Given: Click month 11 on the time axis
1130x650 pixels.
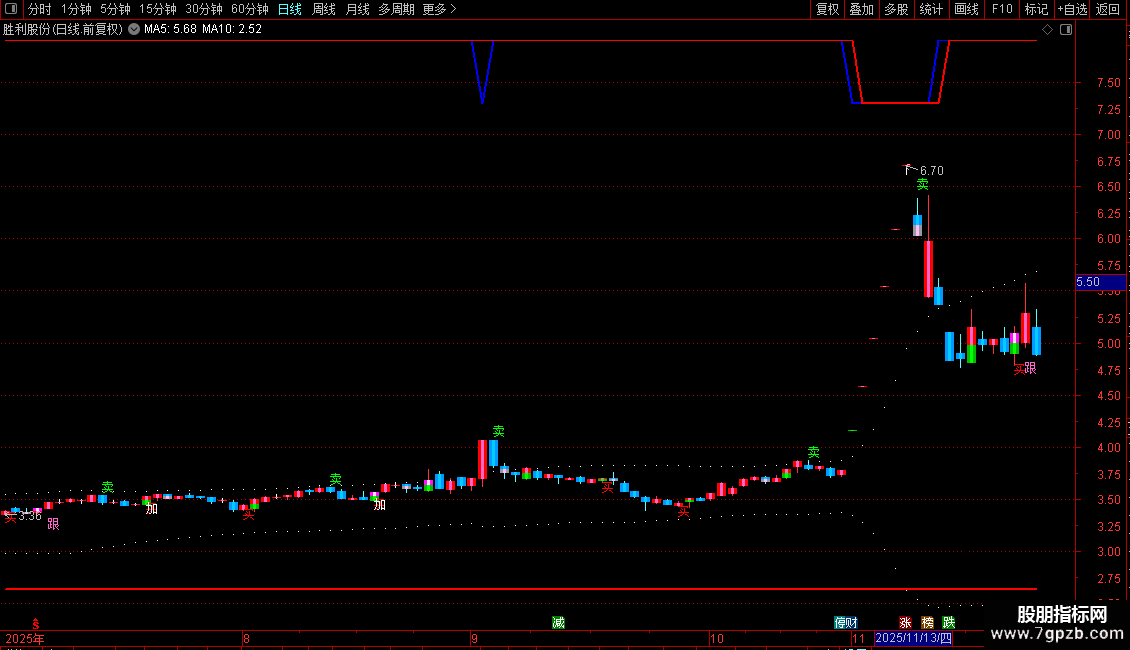Looking at the screenshot, I should coord(858,639).
